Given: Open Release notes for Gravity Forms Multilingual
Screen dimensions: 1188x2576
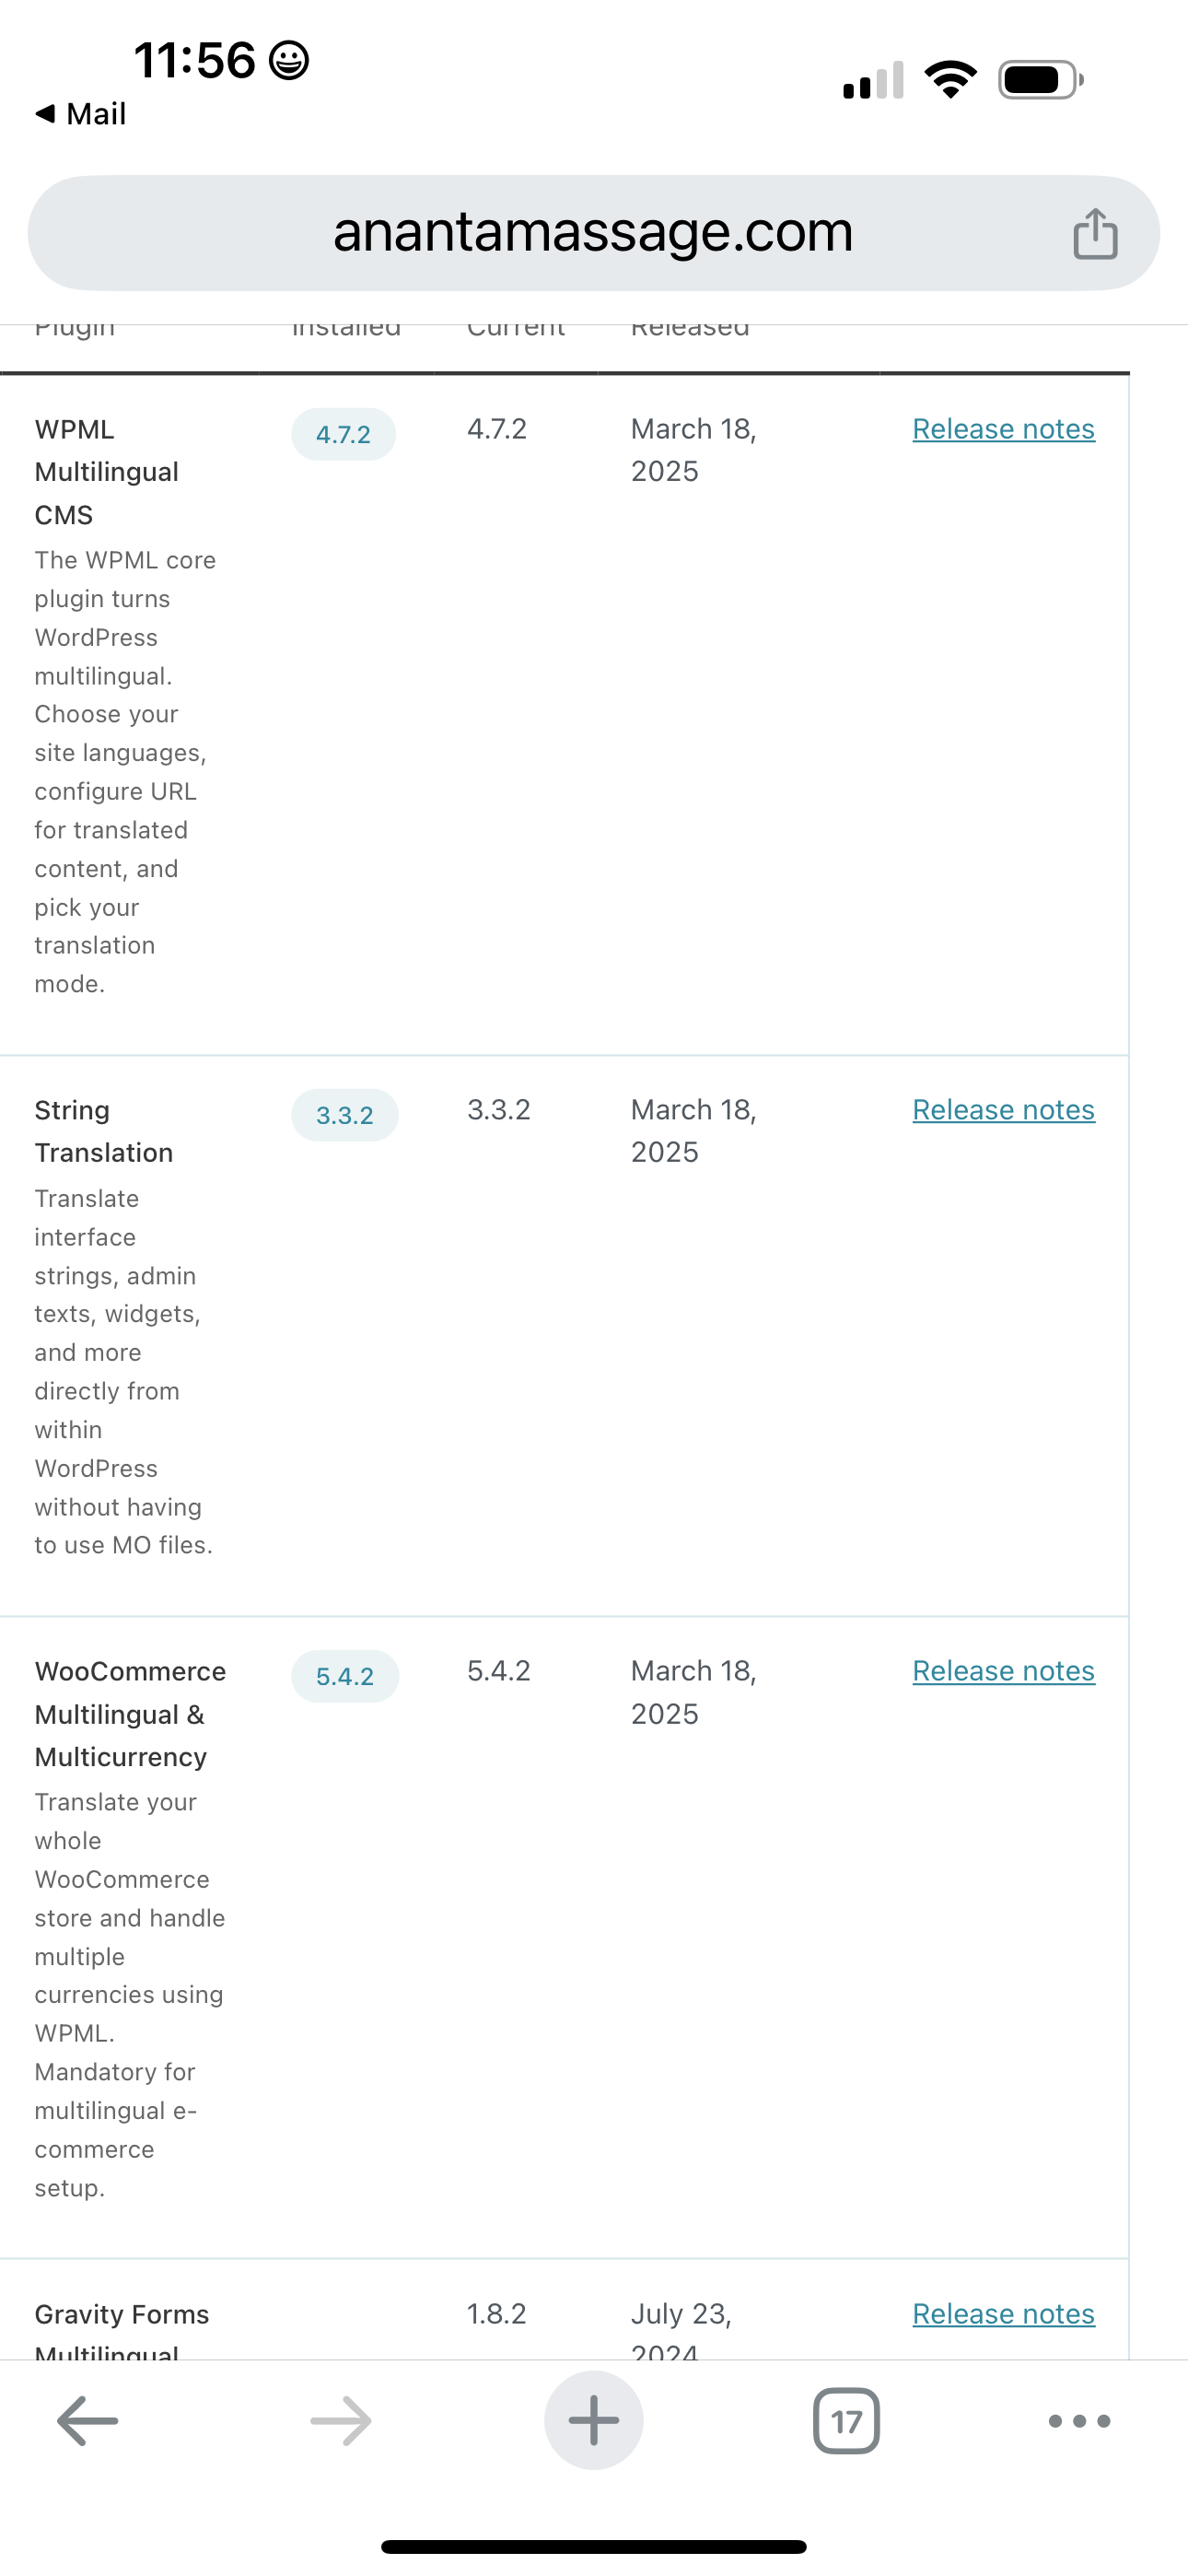Looking at the screenshot, I should pyautogui.click(x=1003, y=2314).
